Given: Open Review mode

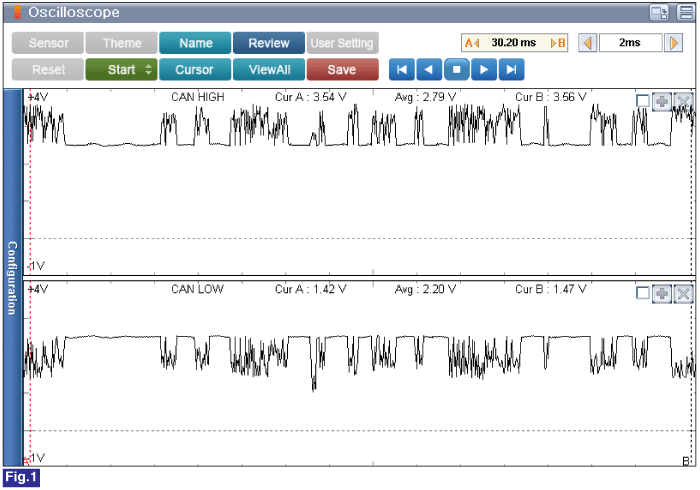Looking at the screenshot, I should tap(269, 43).
